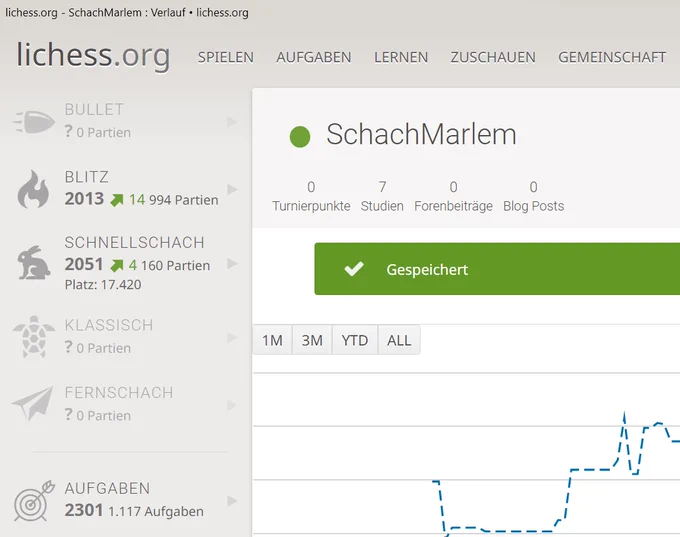Open the GEMEINSCHAFT menu
This screenshot has width=680, height=537.
[x=612, y=57]
